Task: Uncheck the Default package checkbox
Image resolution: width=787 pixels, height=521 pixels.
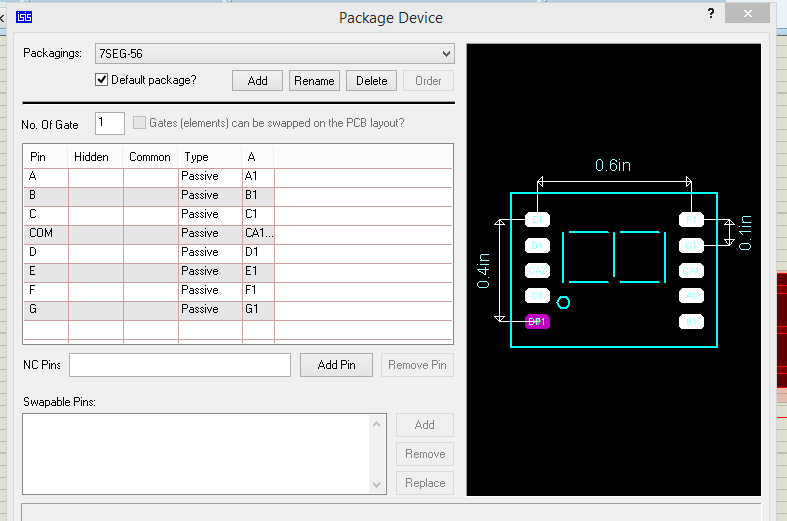Action: pyautogui.click(x=101, y=80)
